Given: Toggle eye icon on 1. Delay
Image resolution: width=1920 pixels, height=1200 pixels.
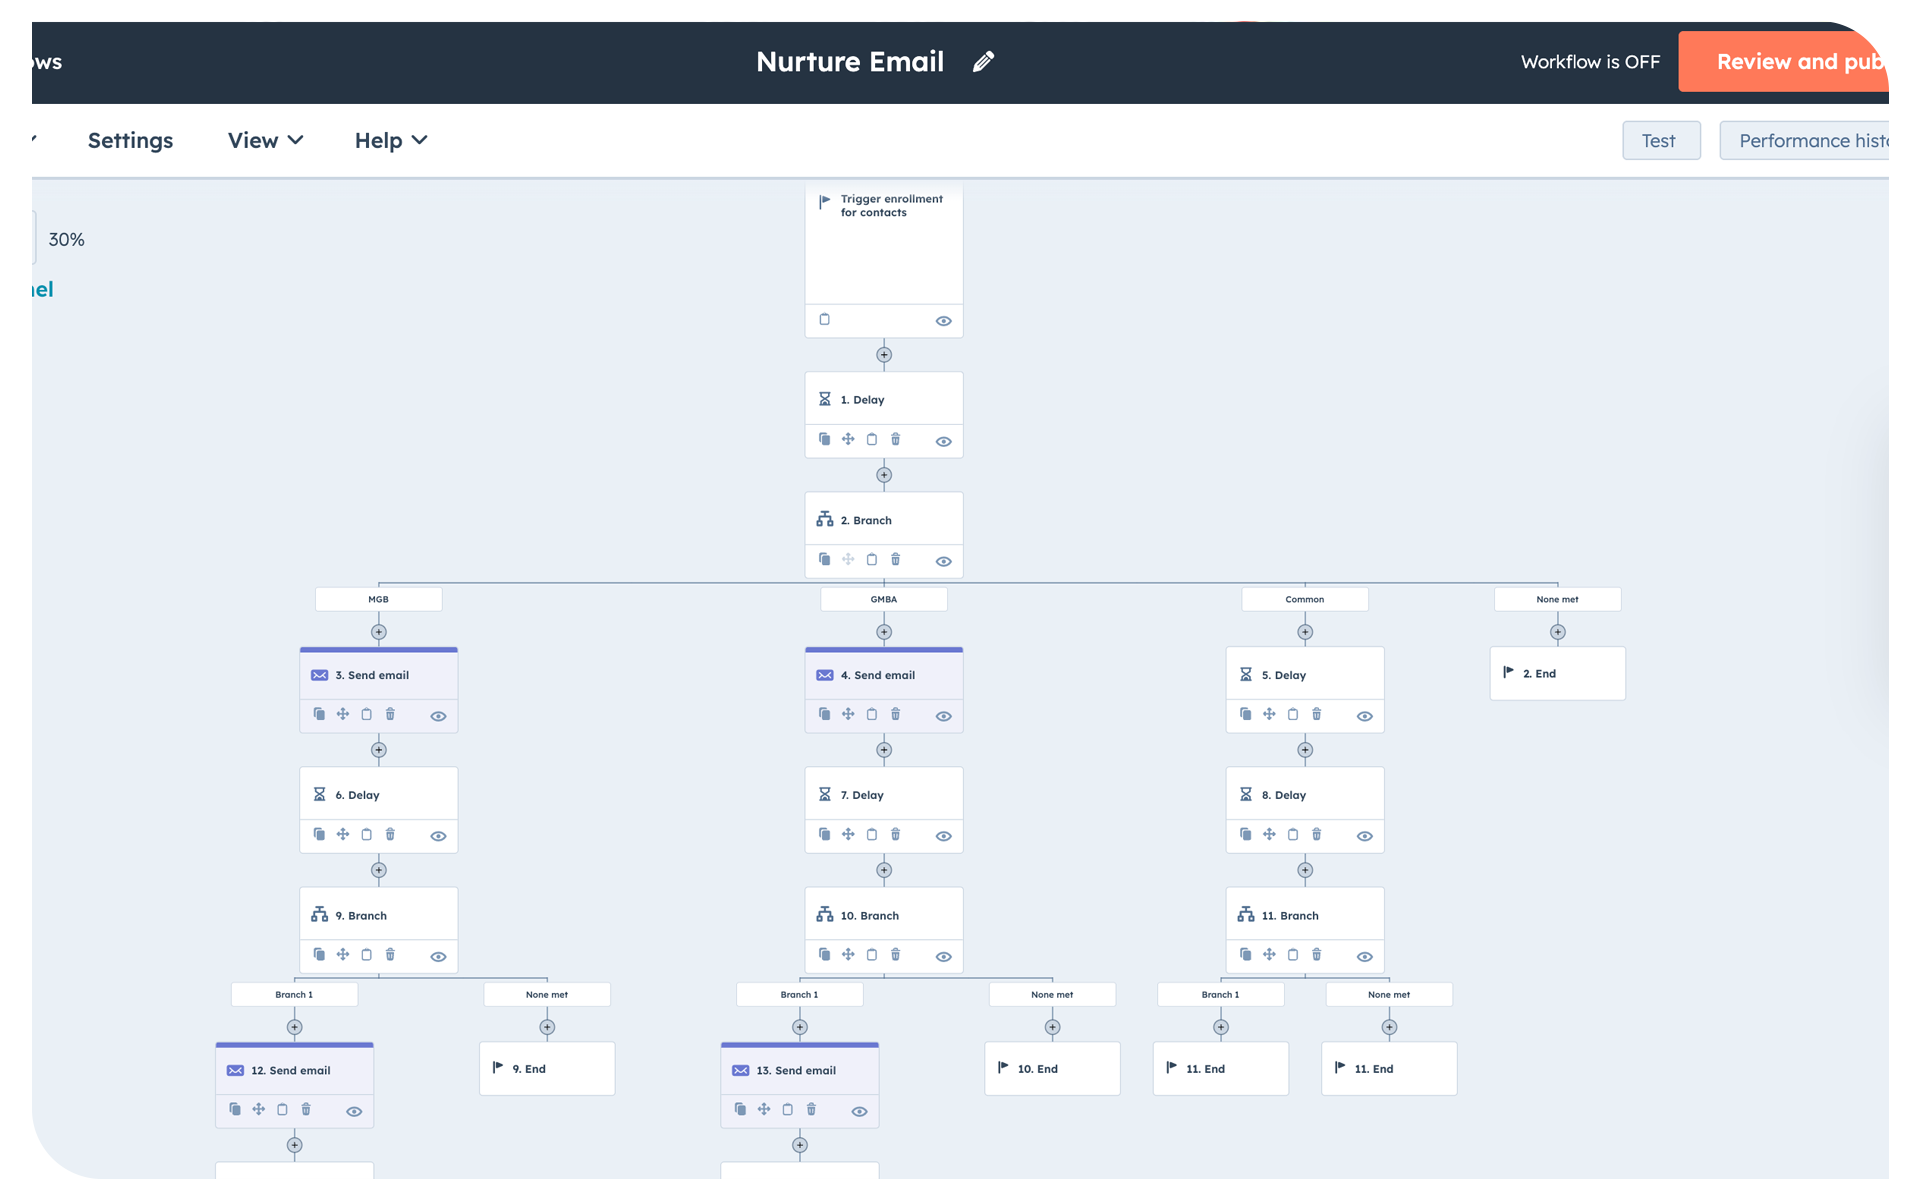Looking at the screenshot, I should (x=943, y=441).
